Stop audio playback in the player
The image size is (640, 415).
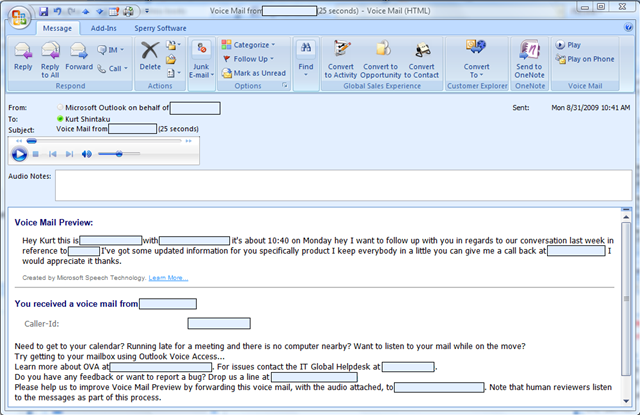coord(36,154)
